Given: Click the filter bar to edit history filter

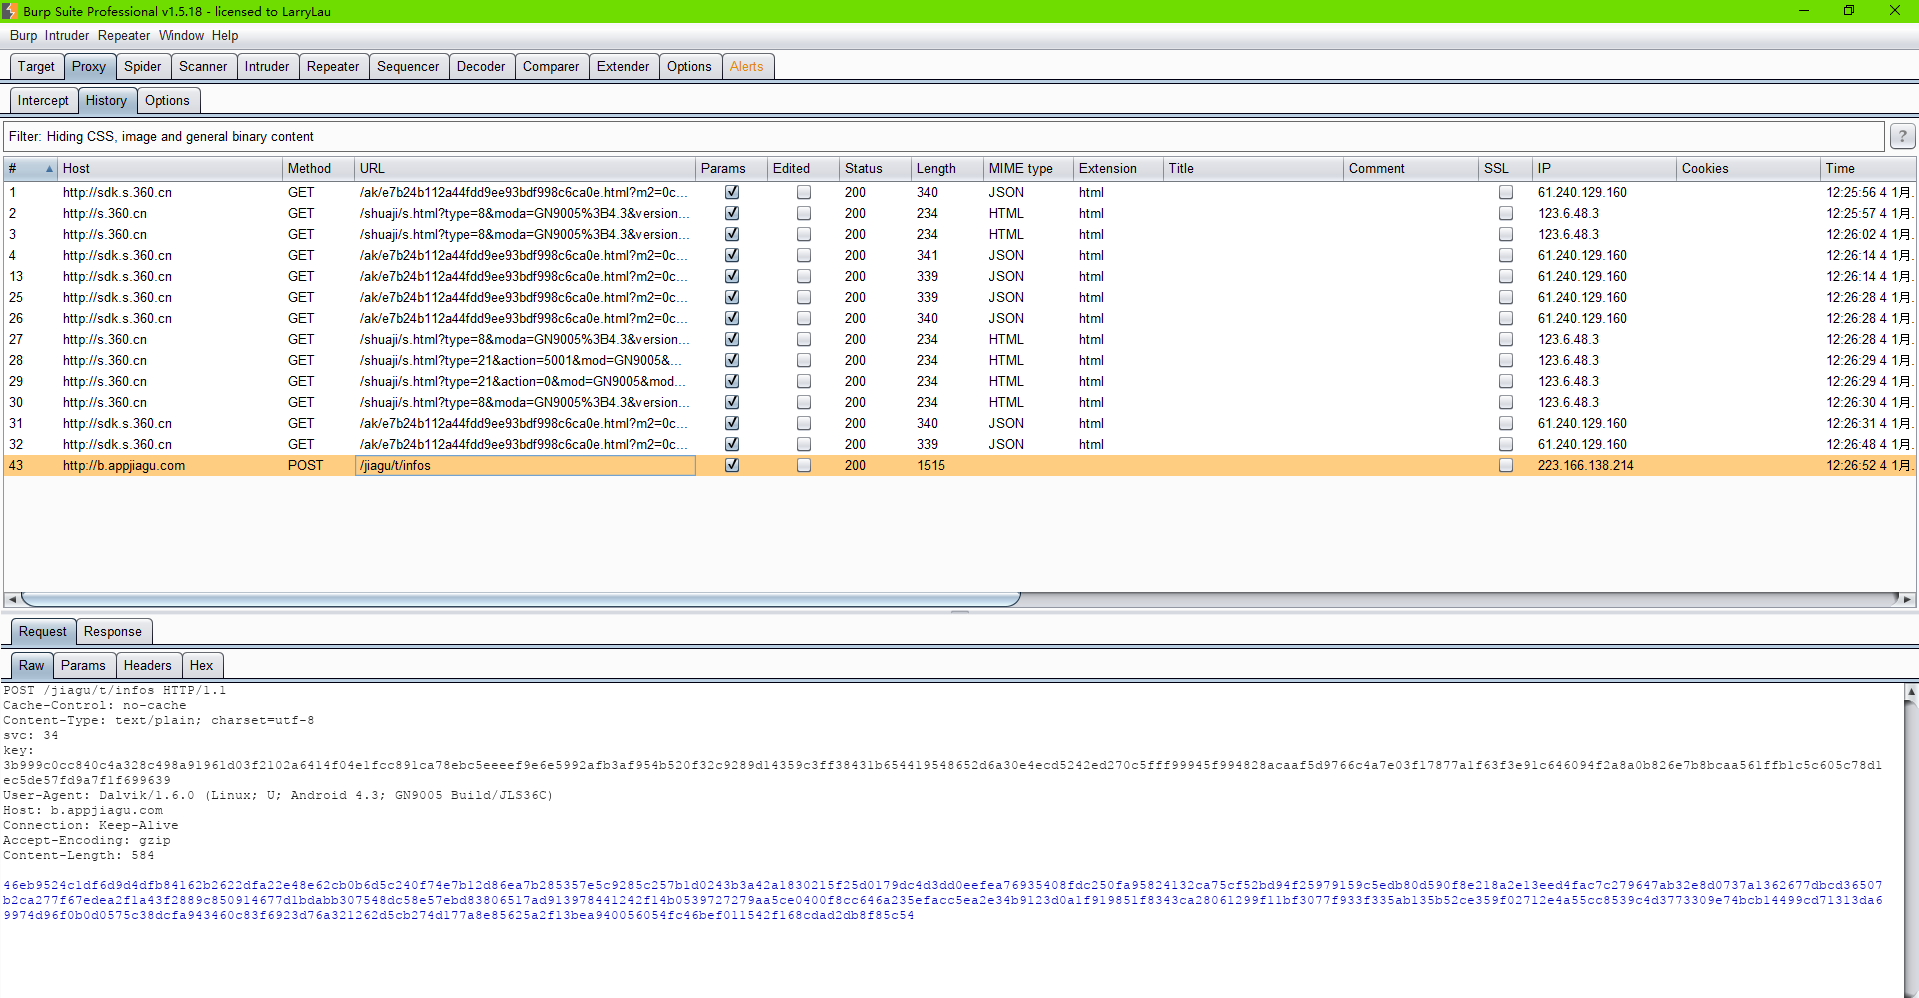Looking at the screenshot, I should (944, 136).
